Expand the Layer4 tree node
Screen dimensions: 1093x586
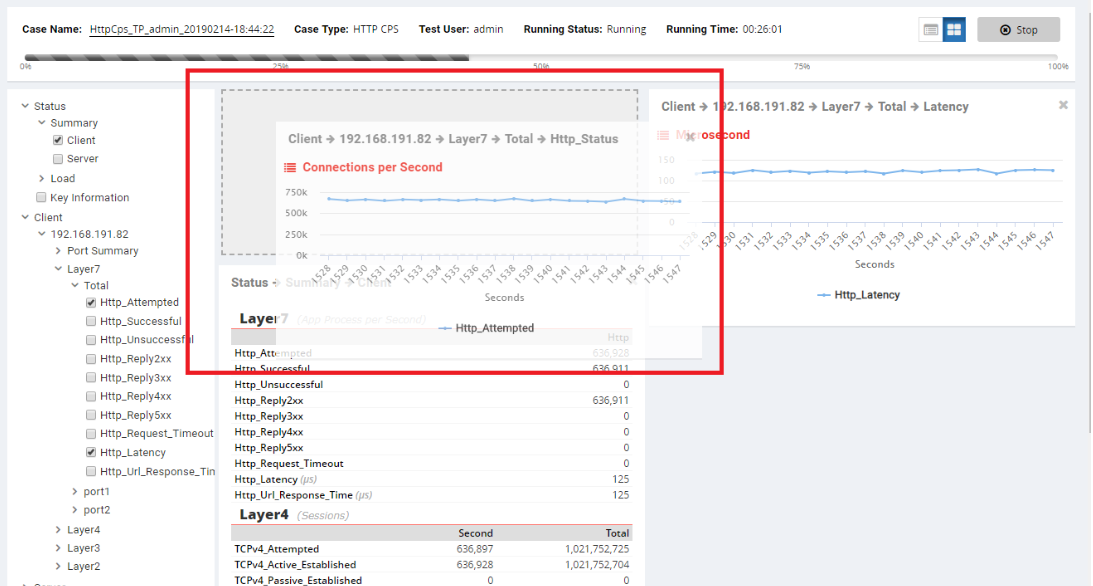59,530
